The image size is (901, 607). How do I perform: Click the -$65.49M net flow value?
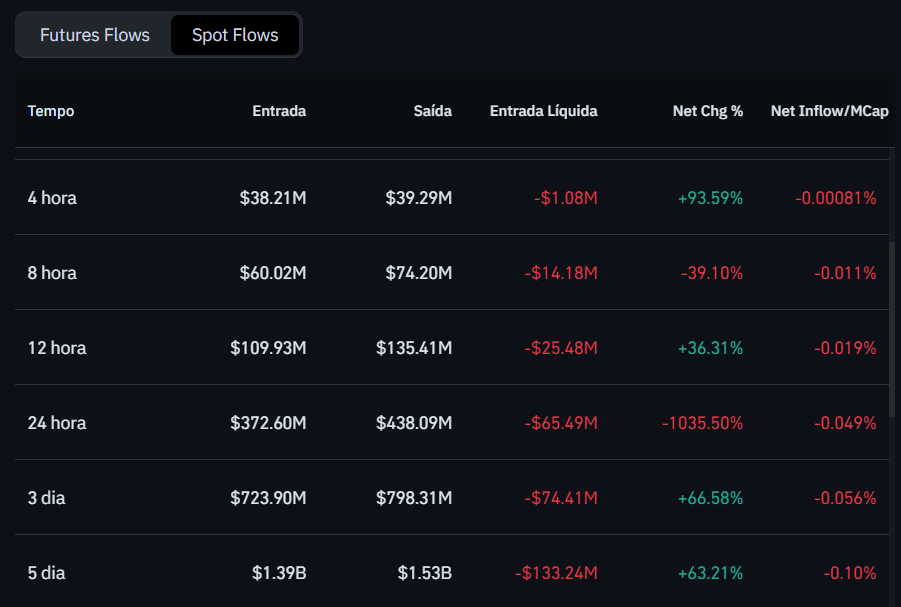(561, 423)
